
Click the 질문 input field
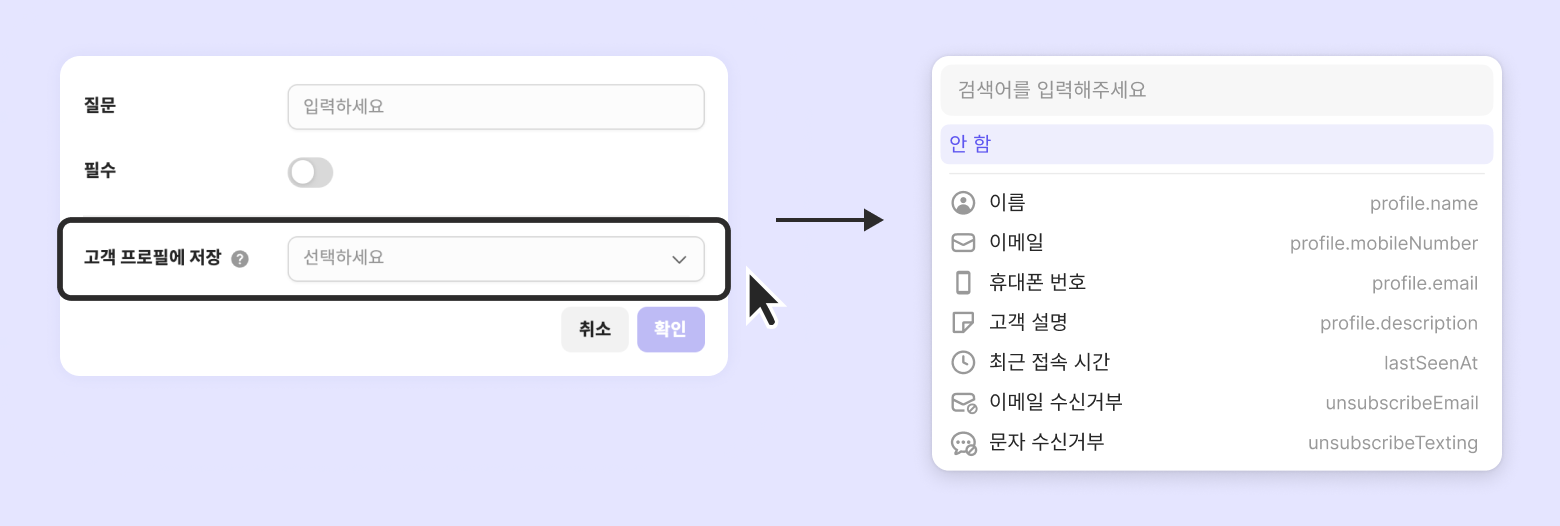pos(495,107)
